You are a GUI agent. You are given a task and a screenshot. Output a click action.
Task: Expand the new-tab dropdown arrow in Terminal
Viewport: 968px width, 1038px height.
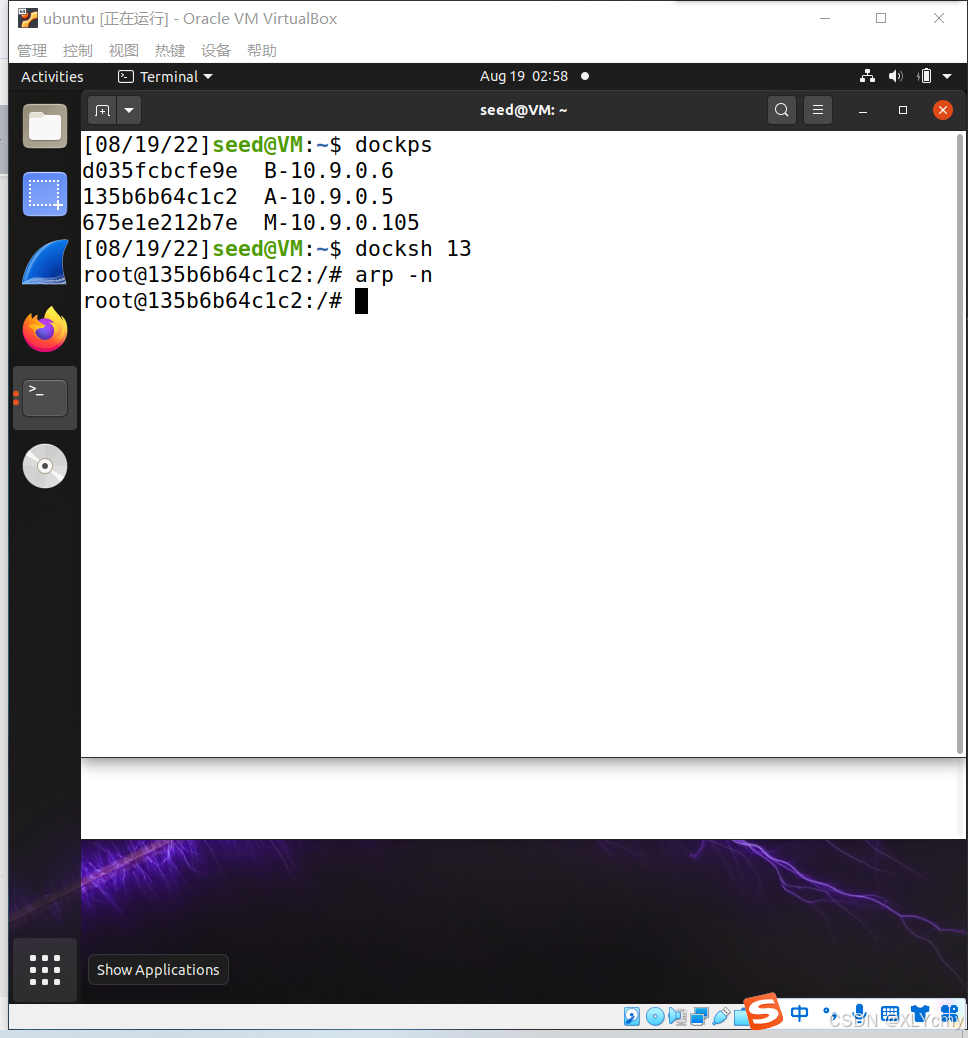pos(129,110)
